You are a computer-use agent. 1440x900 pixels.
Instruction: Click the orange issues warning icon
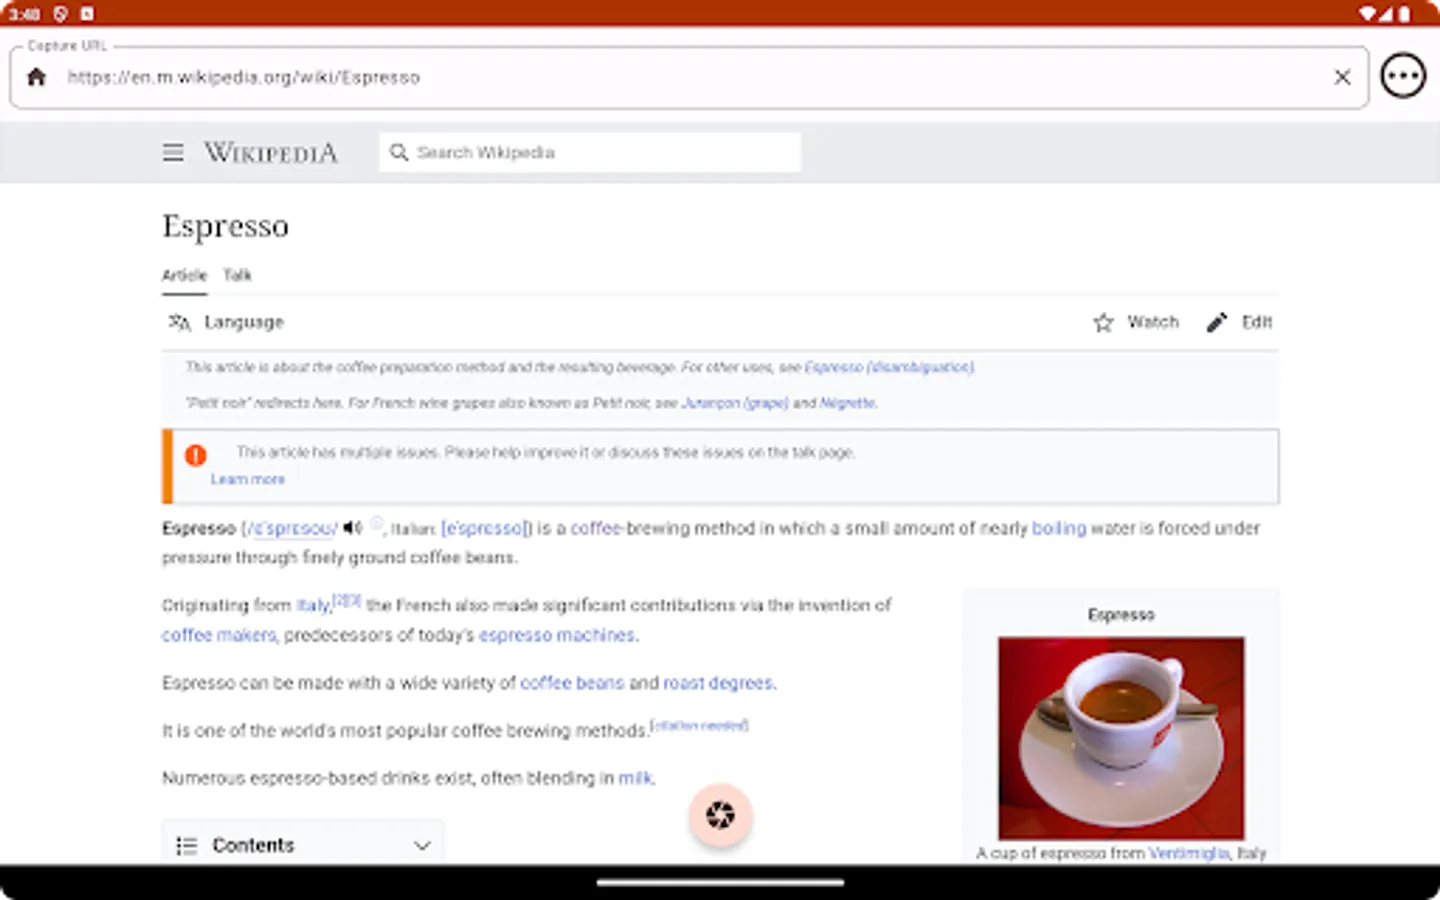click(x=195, y=455)
